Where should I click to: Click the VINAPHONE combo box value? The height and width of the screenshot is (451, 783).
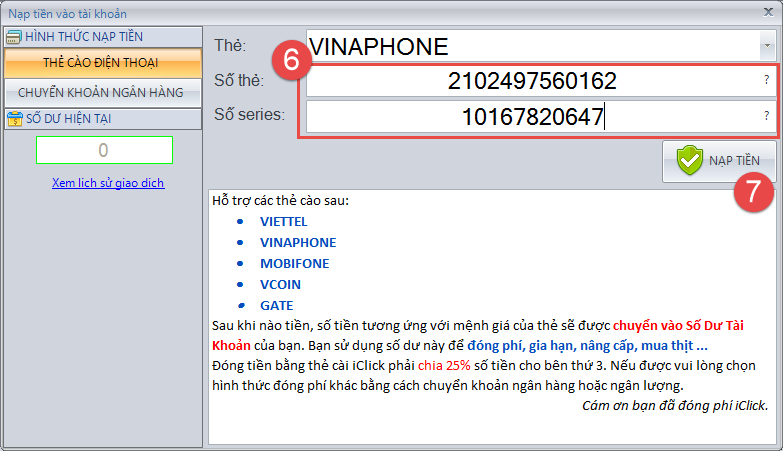click(x=379, y=46)
